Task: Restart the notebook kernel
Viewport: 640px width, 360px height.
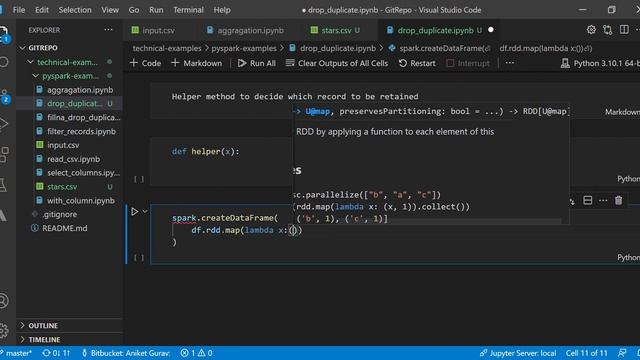Action: click(417, 63)
